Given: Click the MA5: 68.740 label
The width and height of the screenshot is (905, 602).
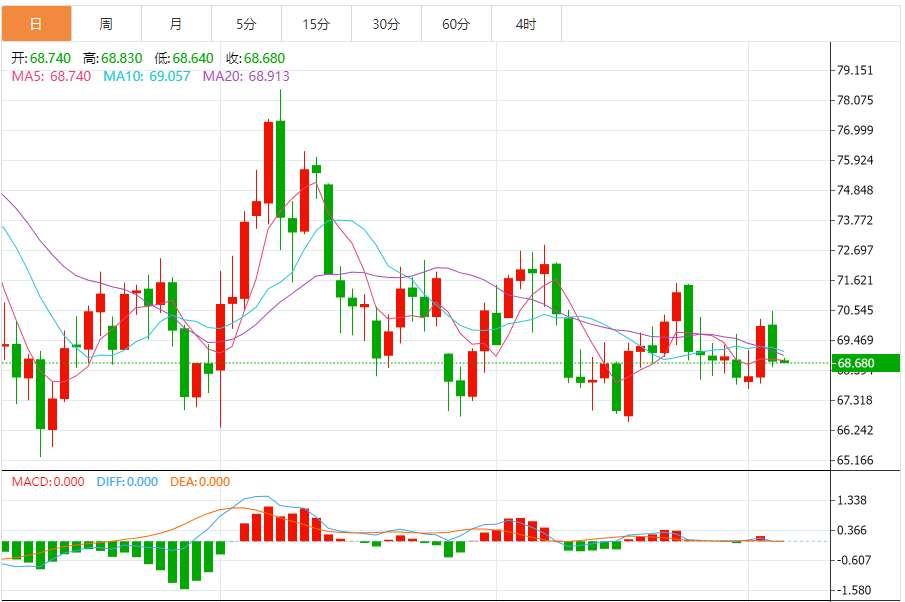Looking at the screenshot, I should click(x=51, y=76).
